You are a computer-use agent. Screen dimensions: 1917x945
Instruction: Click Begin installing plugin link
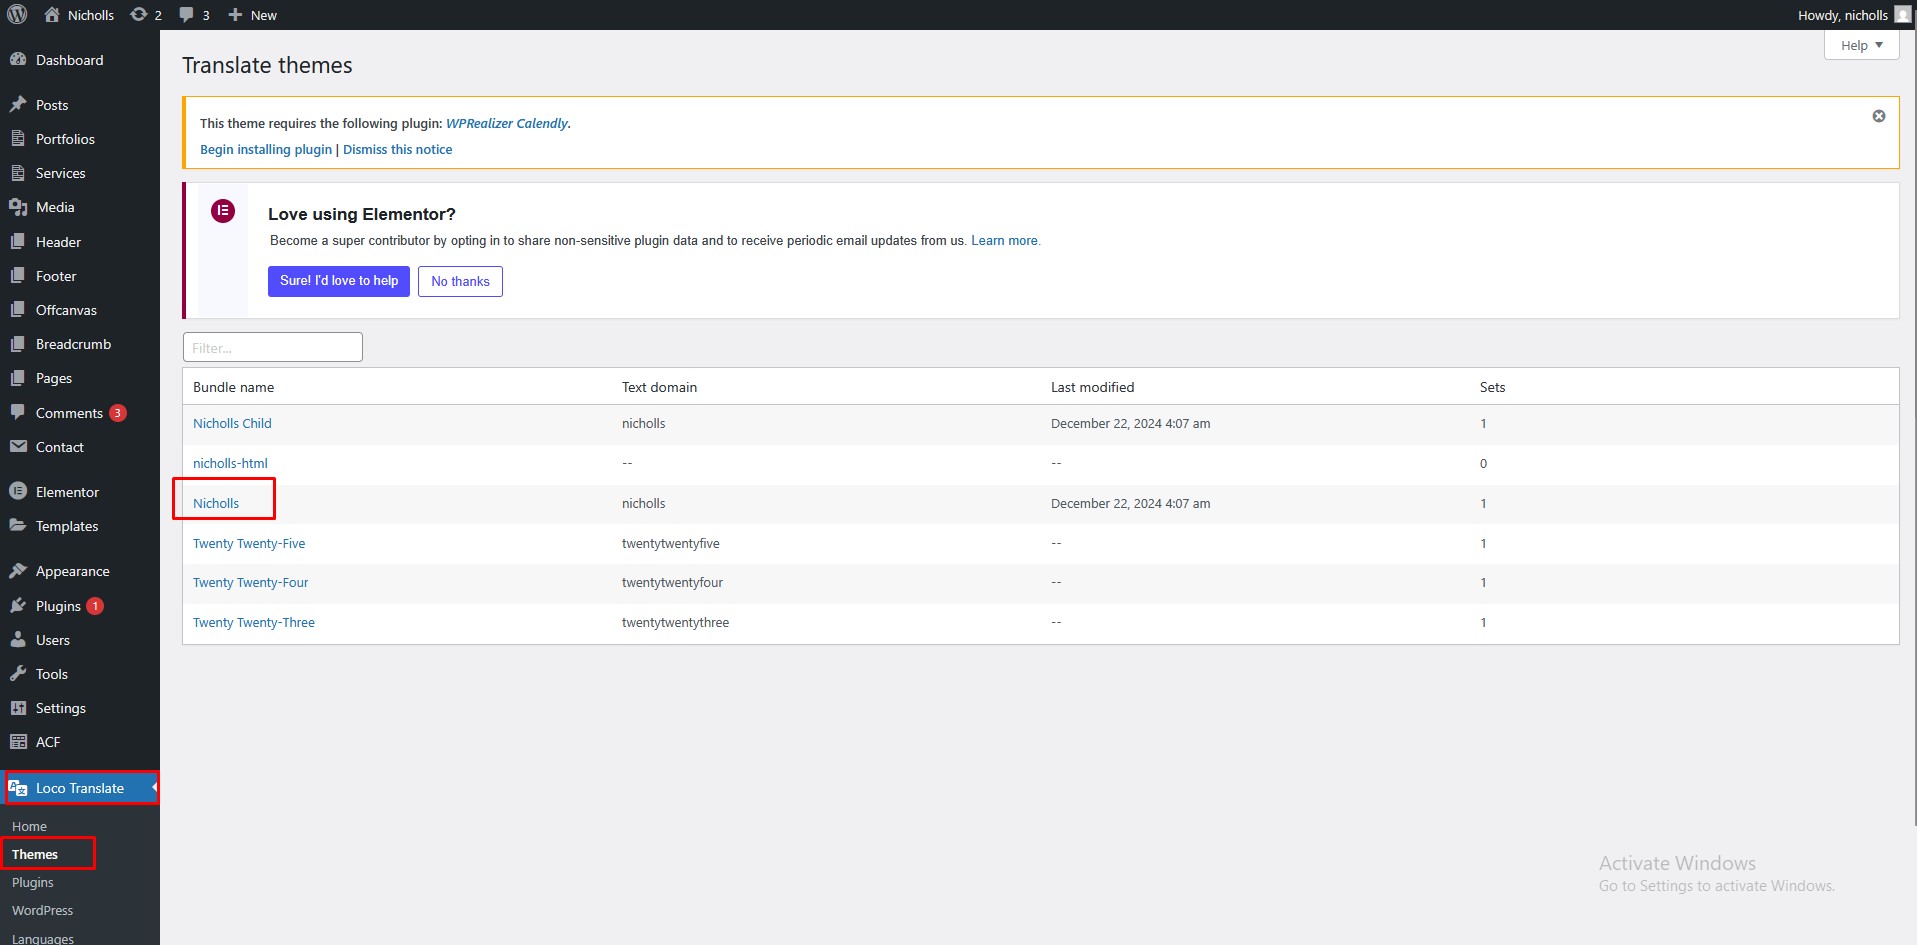click(x=266, y=150)
